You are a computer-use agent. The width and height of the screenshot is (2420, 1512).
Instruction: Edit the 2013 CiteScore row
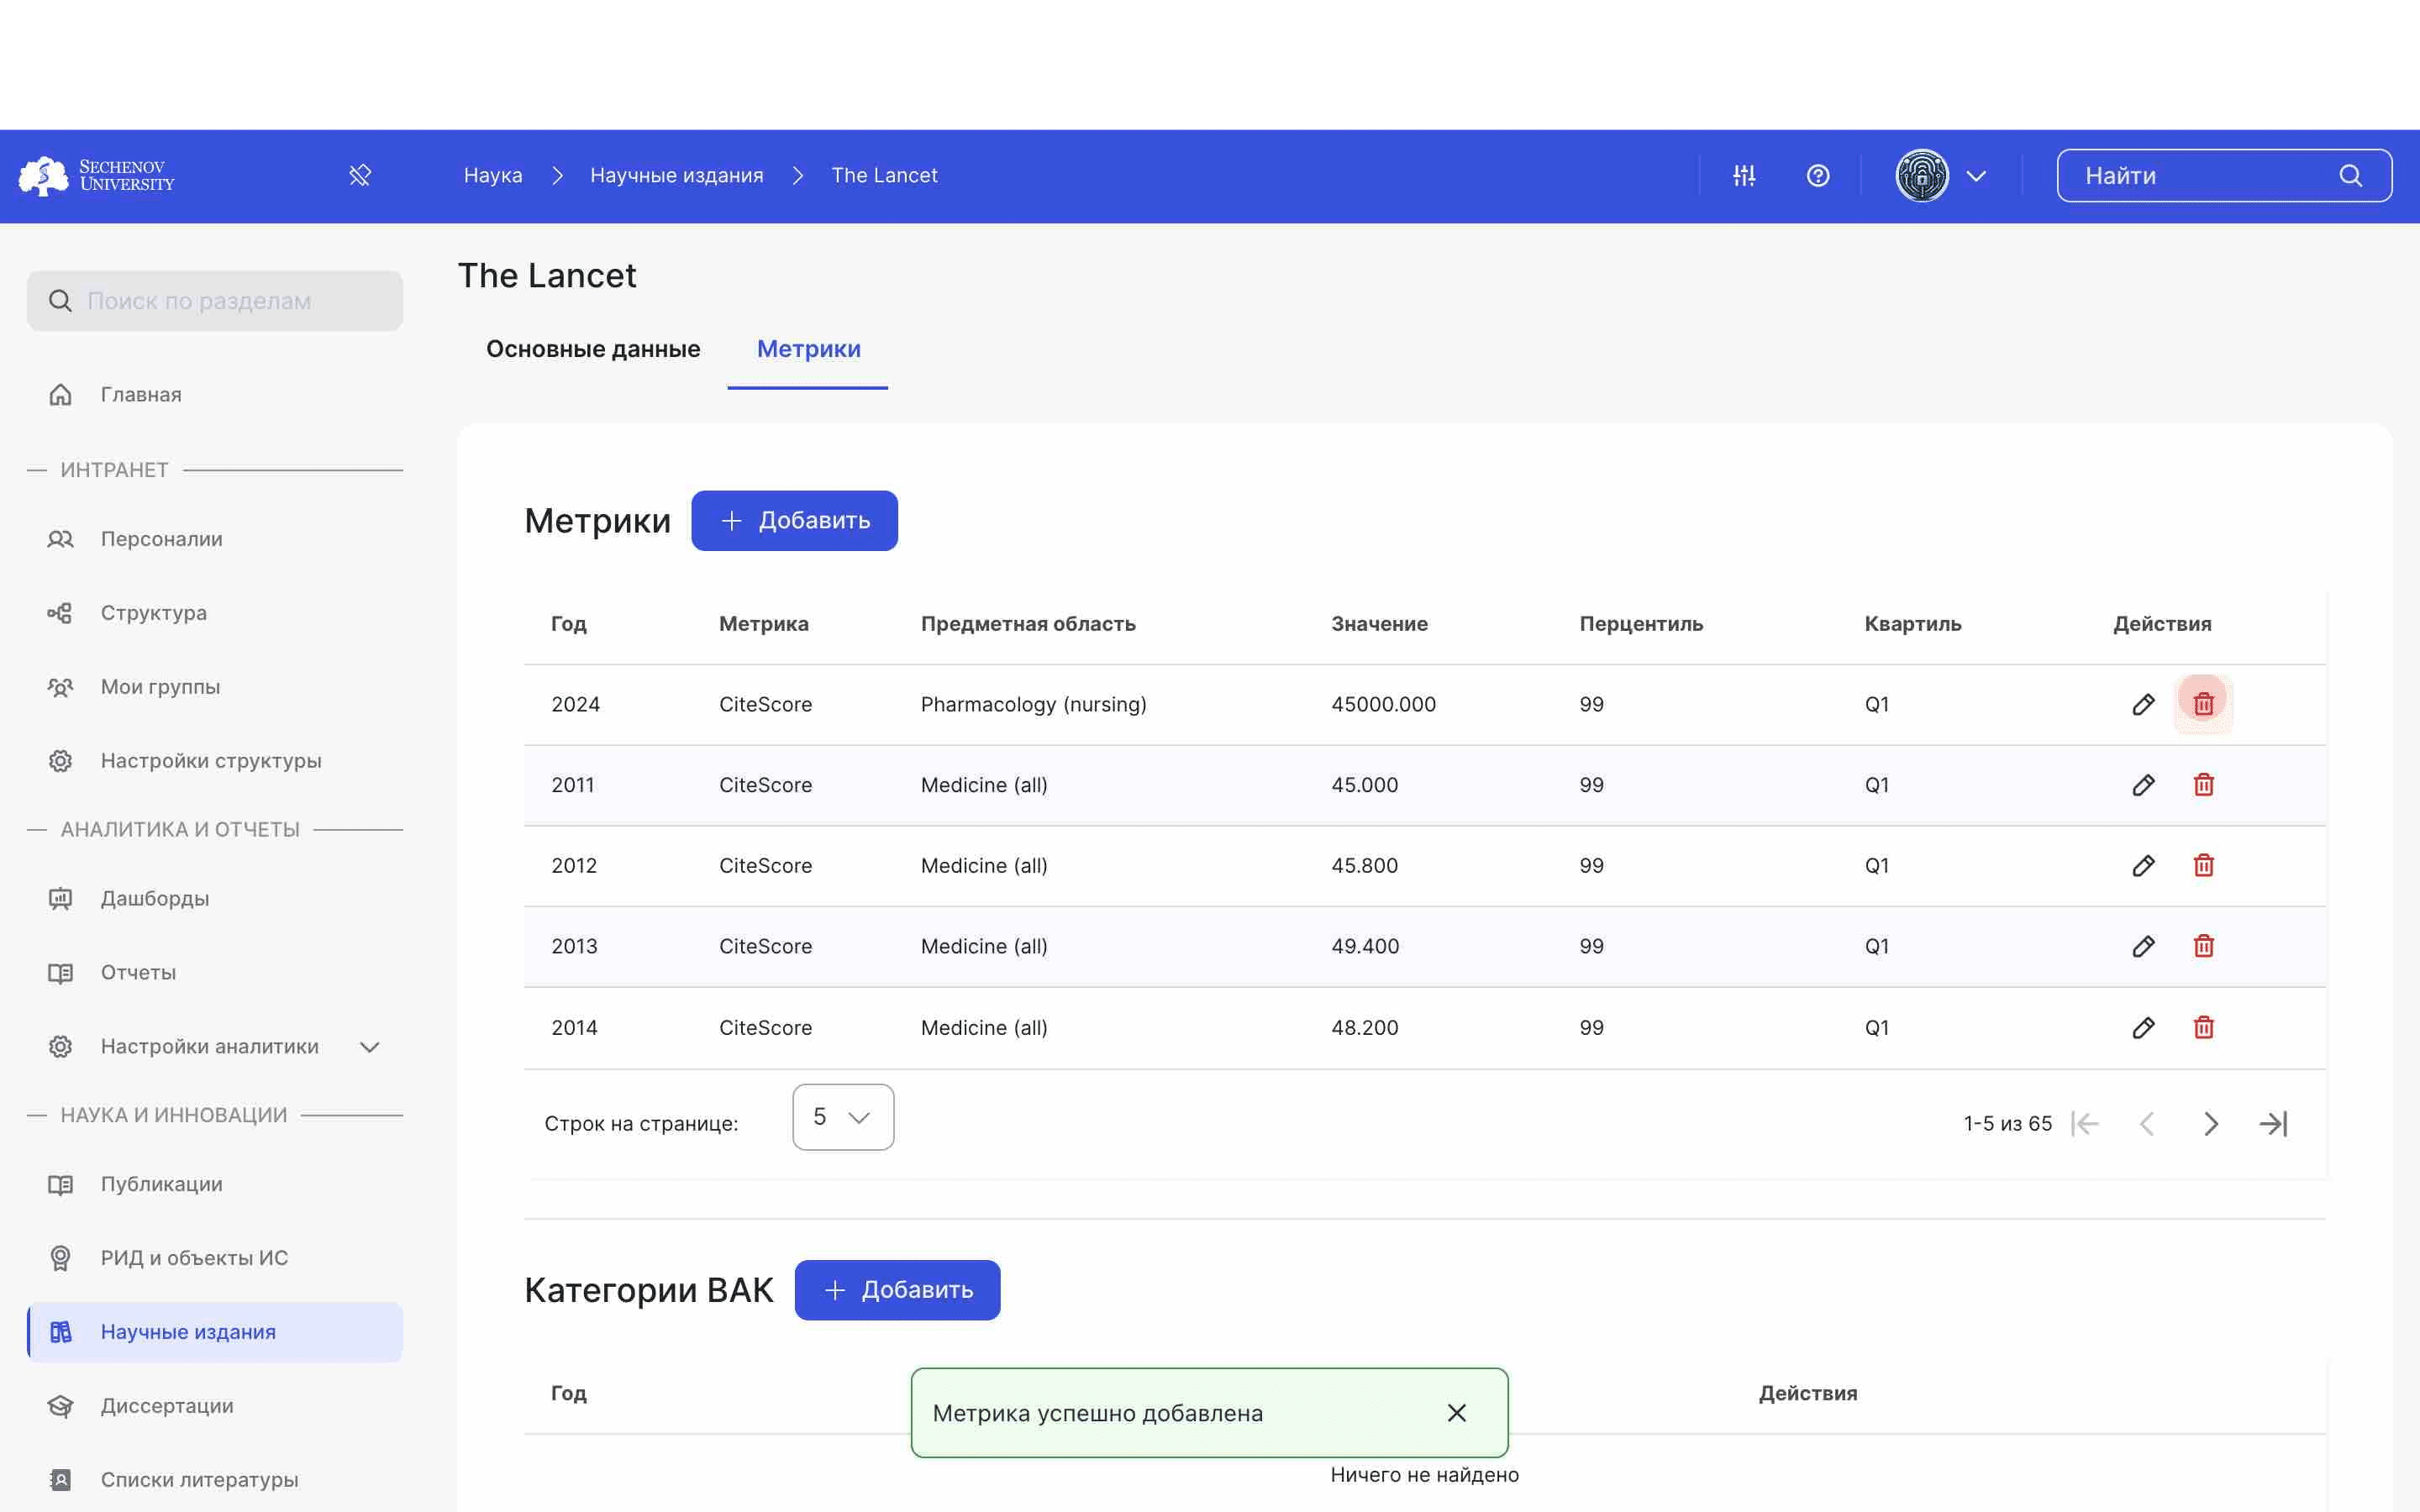[2143, 947]
